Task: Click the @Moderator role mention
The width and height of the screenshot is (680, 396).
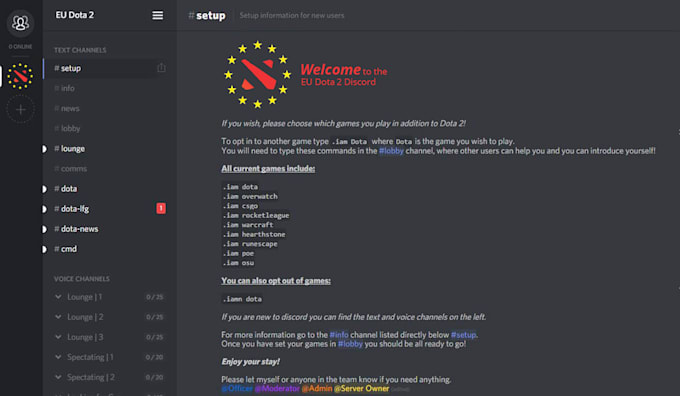Action: [277, 388]
